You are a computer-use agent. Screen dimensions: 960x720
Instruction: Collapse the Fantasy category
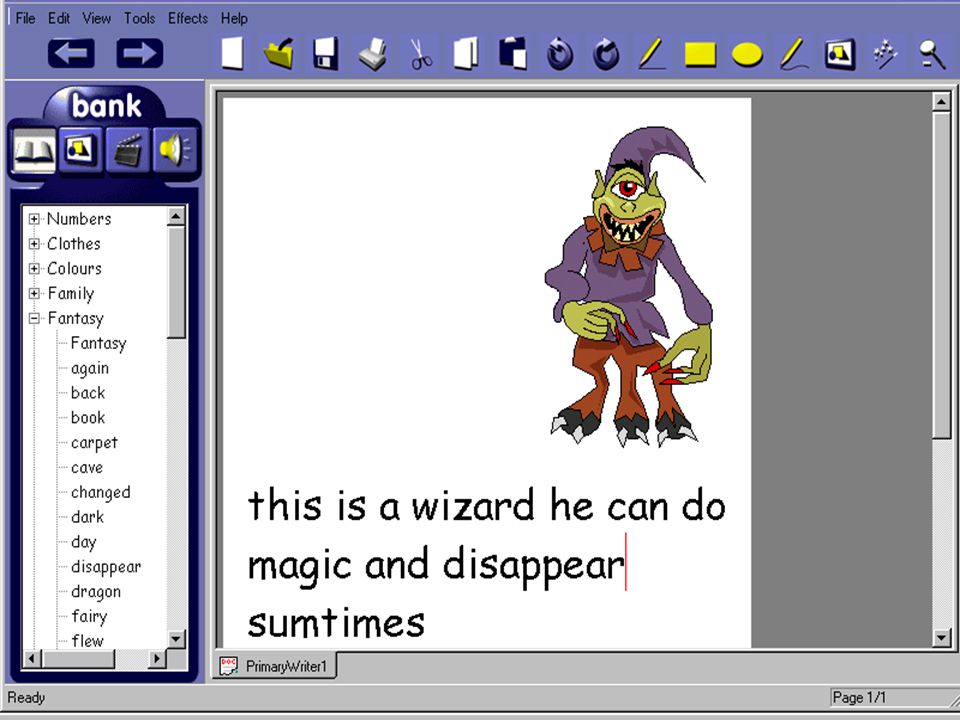pyautogui.click(x=34, y=318)
